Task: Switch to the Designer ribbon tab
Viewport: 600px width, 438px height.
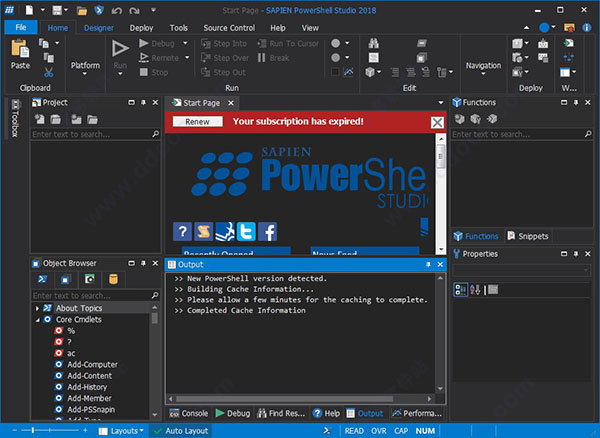Action: tap(99, 28)
